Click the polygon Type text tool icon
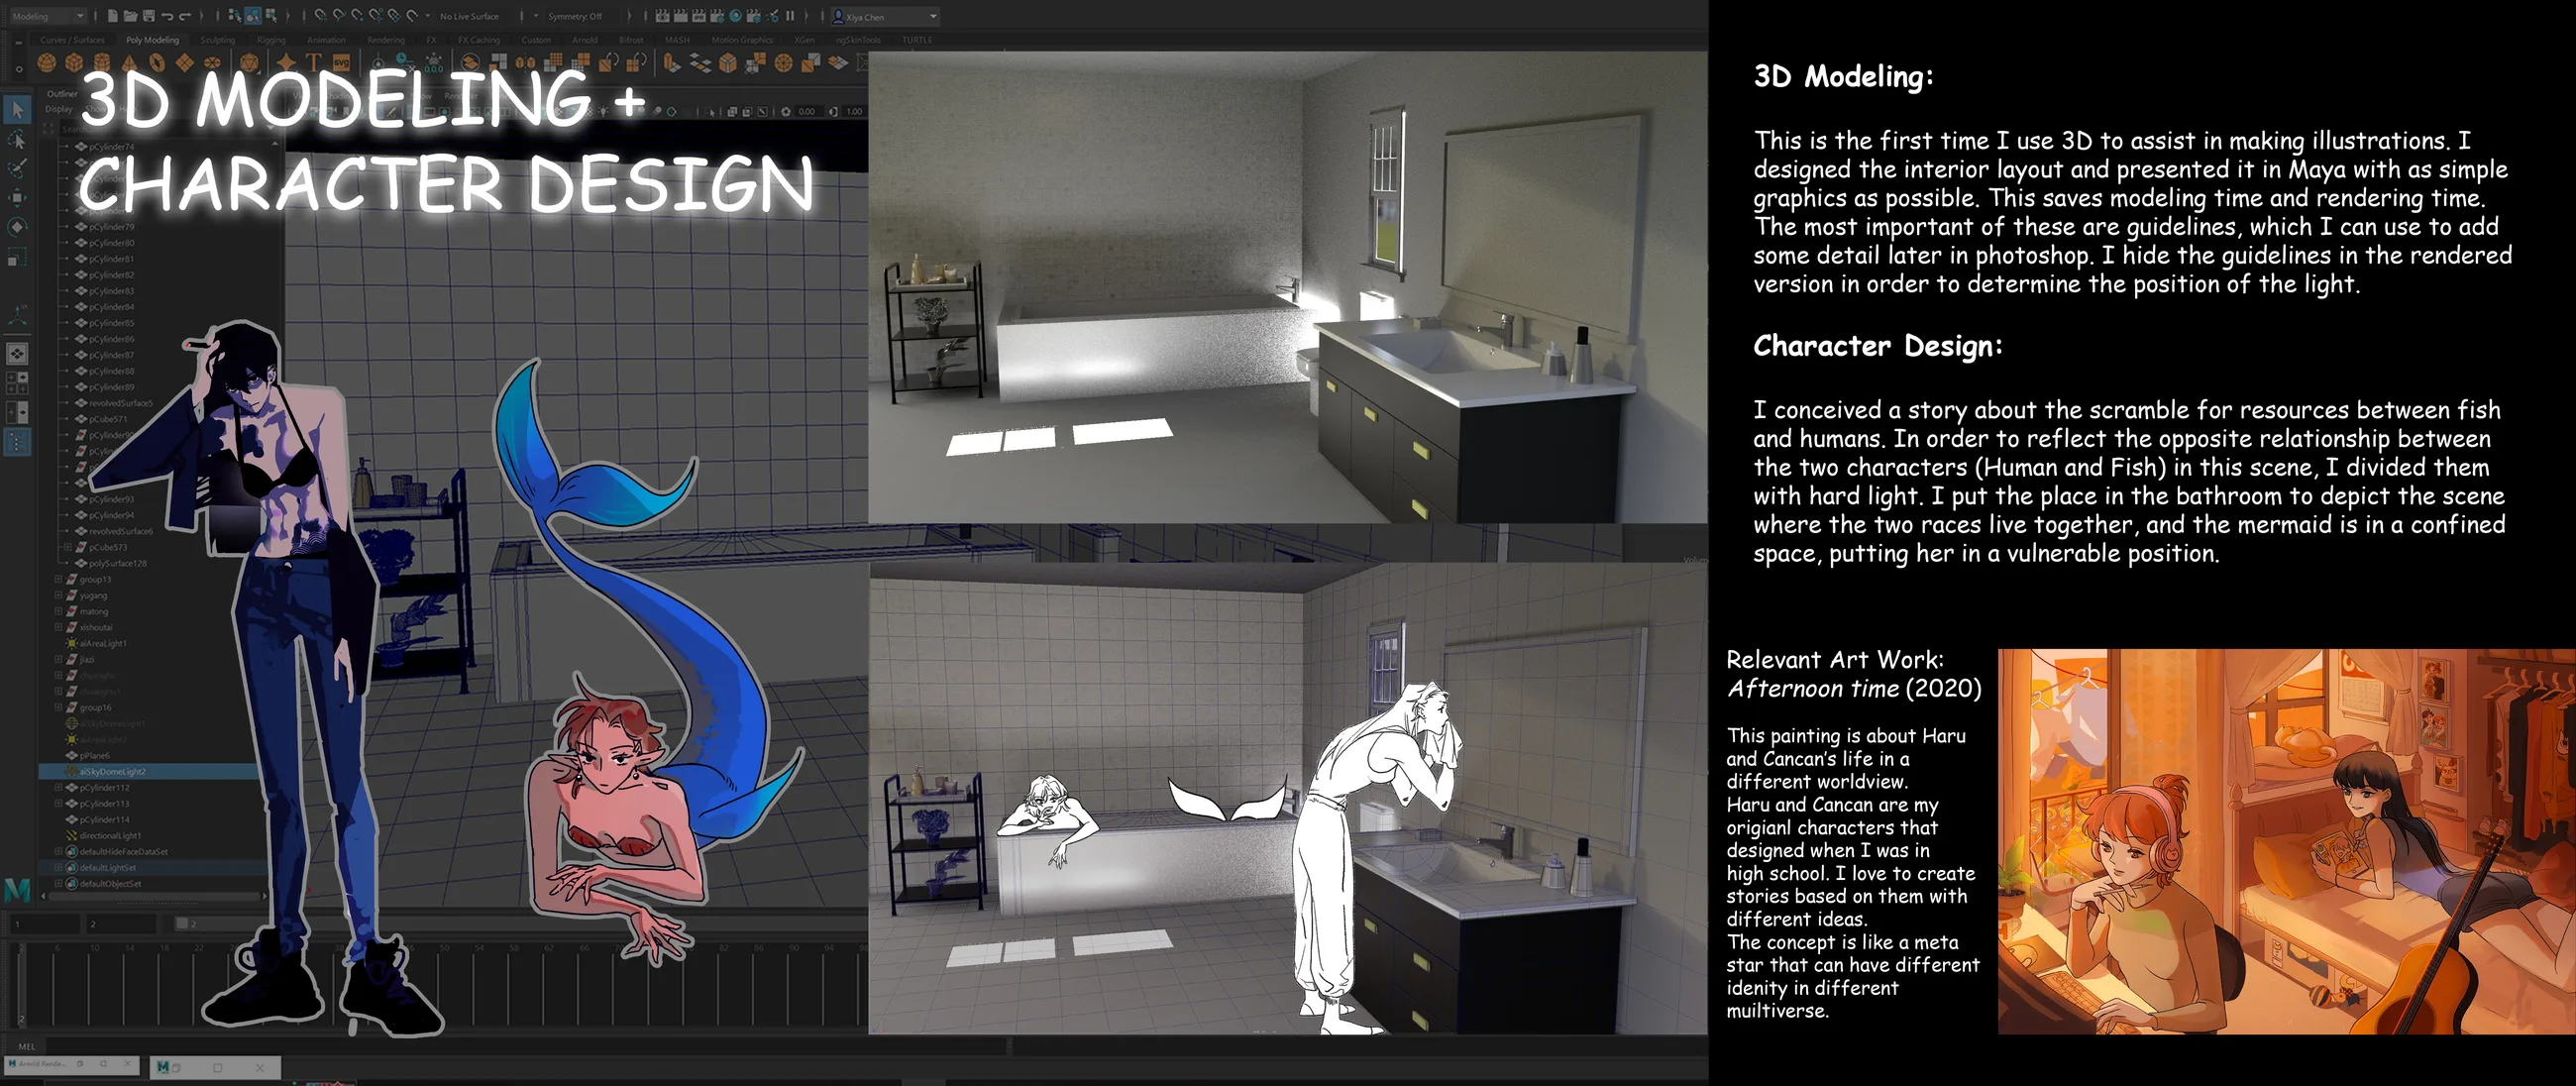 tap(313, 62)
